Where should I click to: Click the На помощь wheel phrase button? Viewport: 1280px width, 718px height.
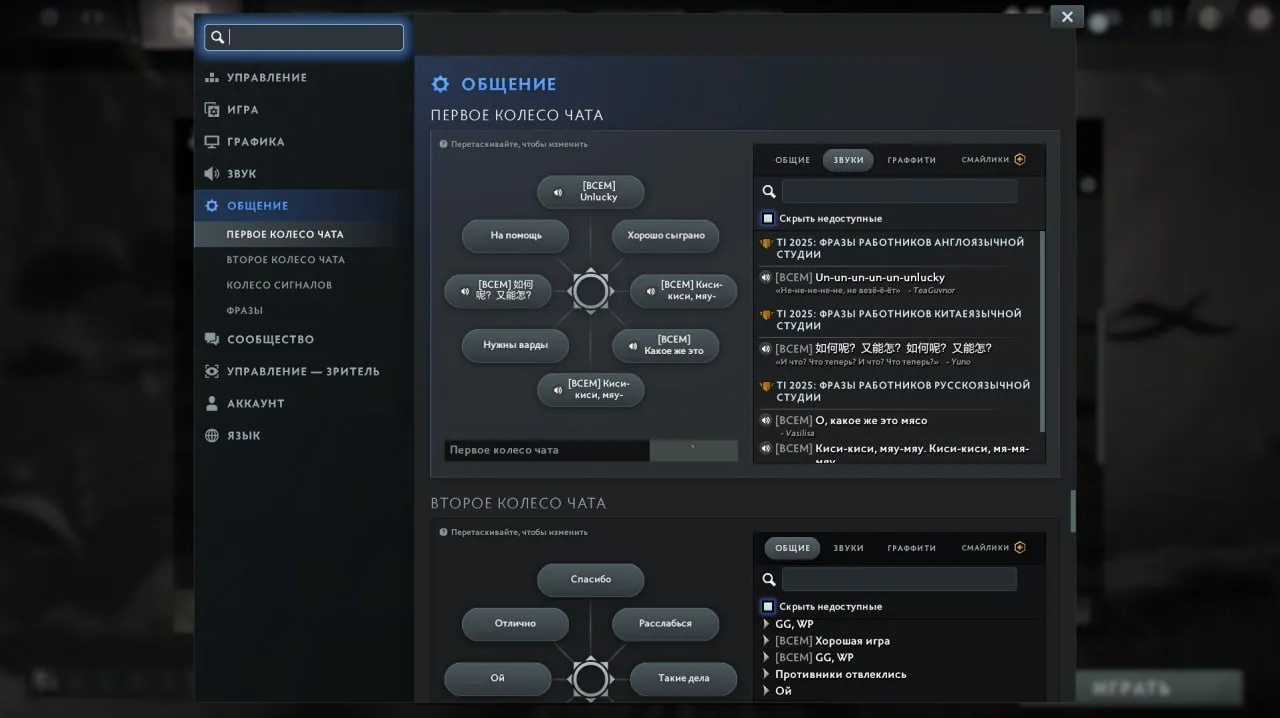tap(516, 236)
